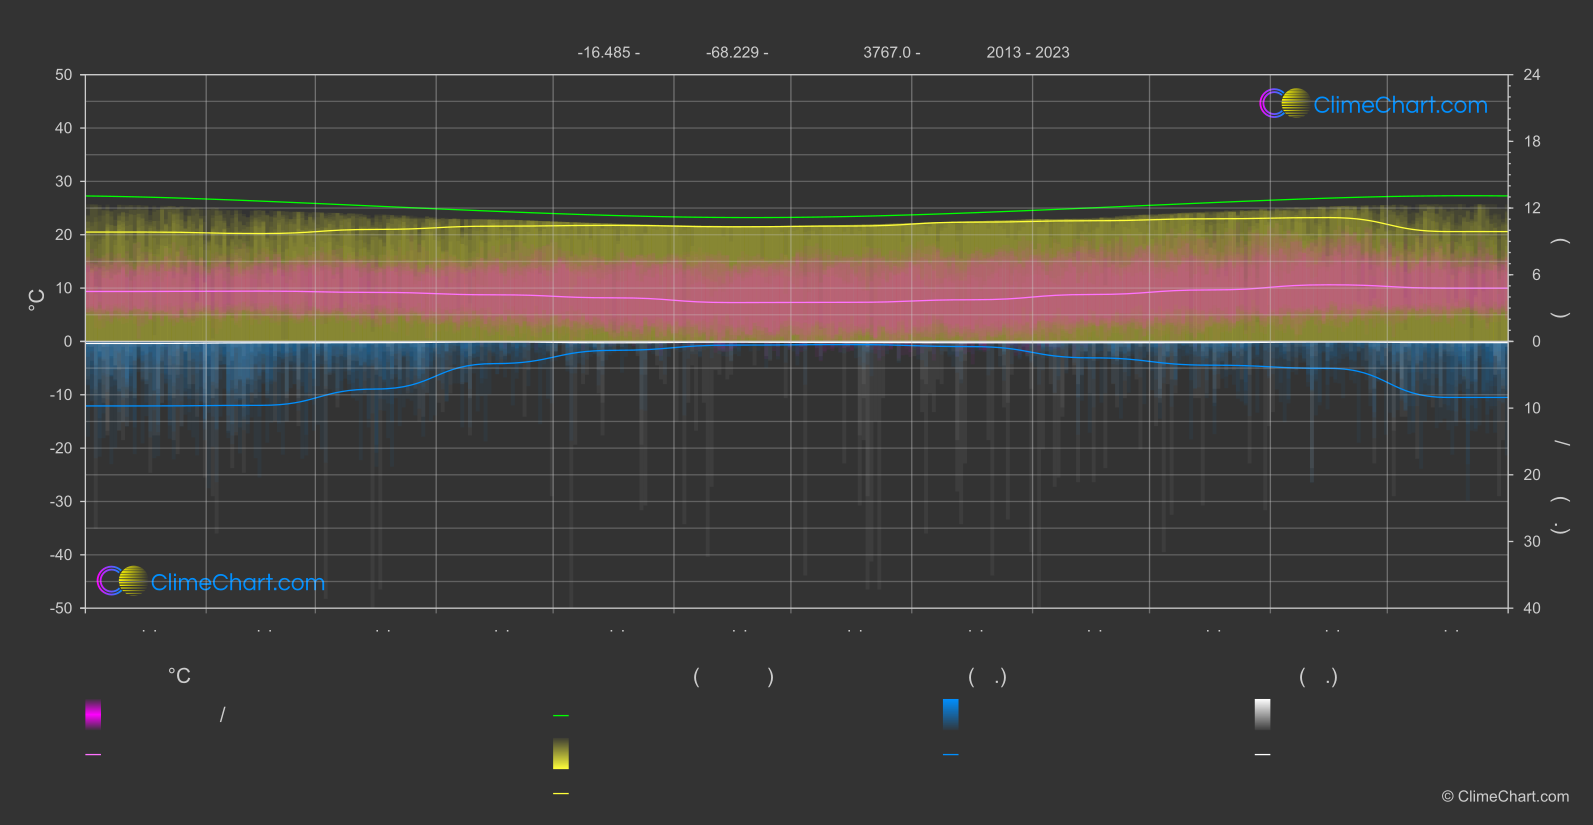Click the 12 tick on the right axis
Screen dimensions: 1593x825
pos(1532,208)
